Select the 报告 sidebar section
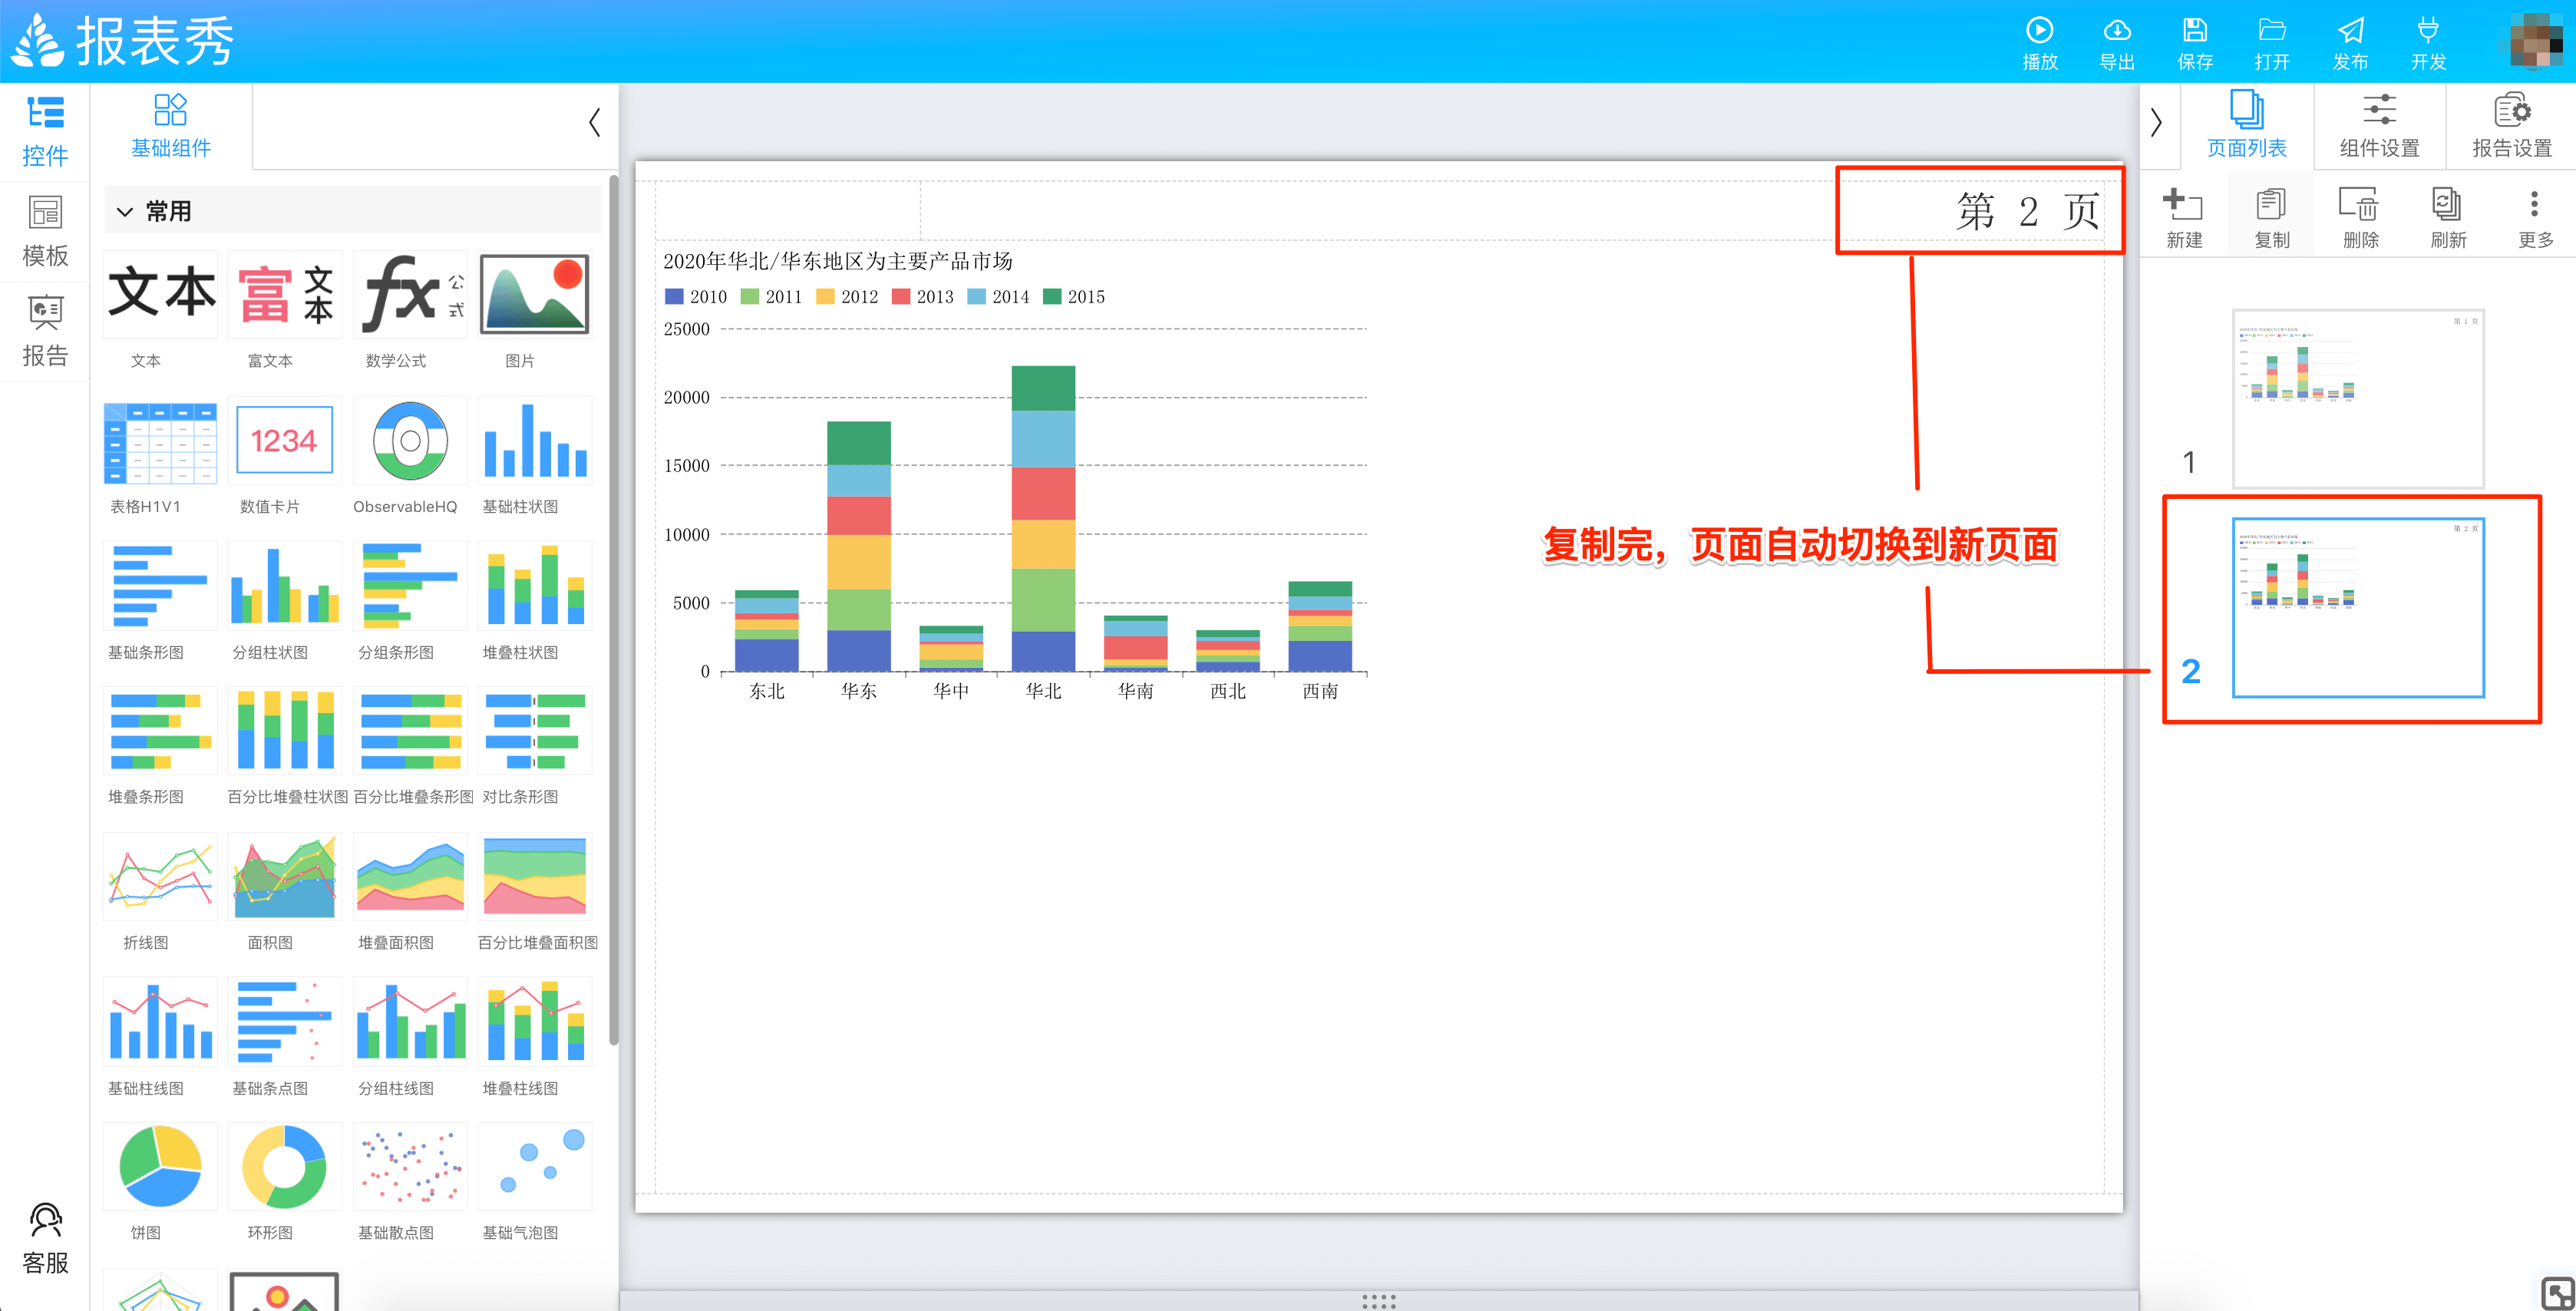2576x1311 pixels. 45,331
